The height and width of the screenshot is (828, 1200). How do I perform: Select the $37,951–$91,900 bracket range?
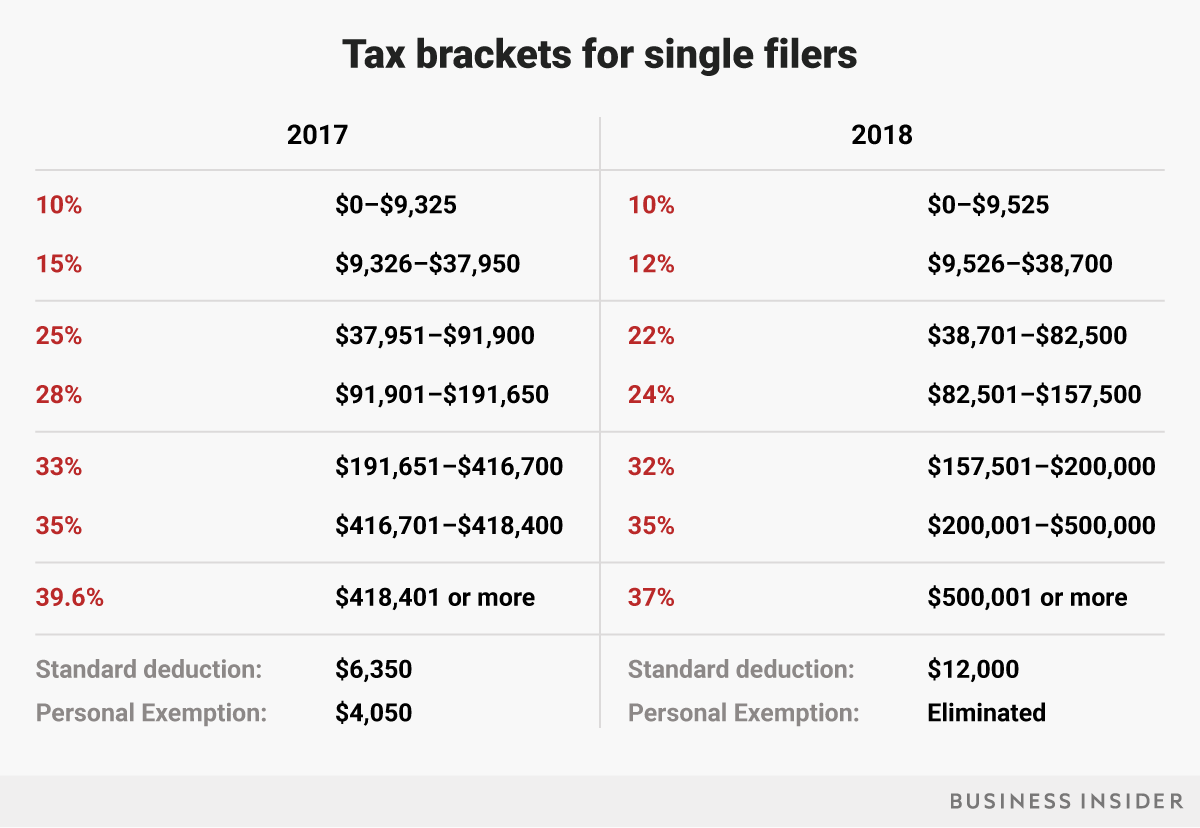pyautogui.click(x=435, y=335)
